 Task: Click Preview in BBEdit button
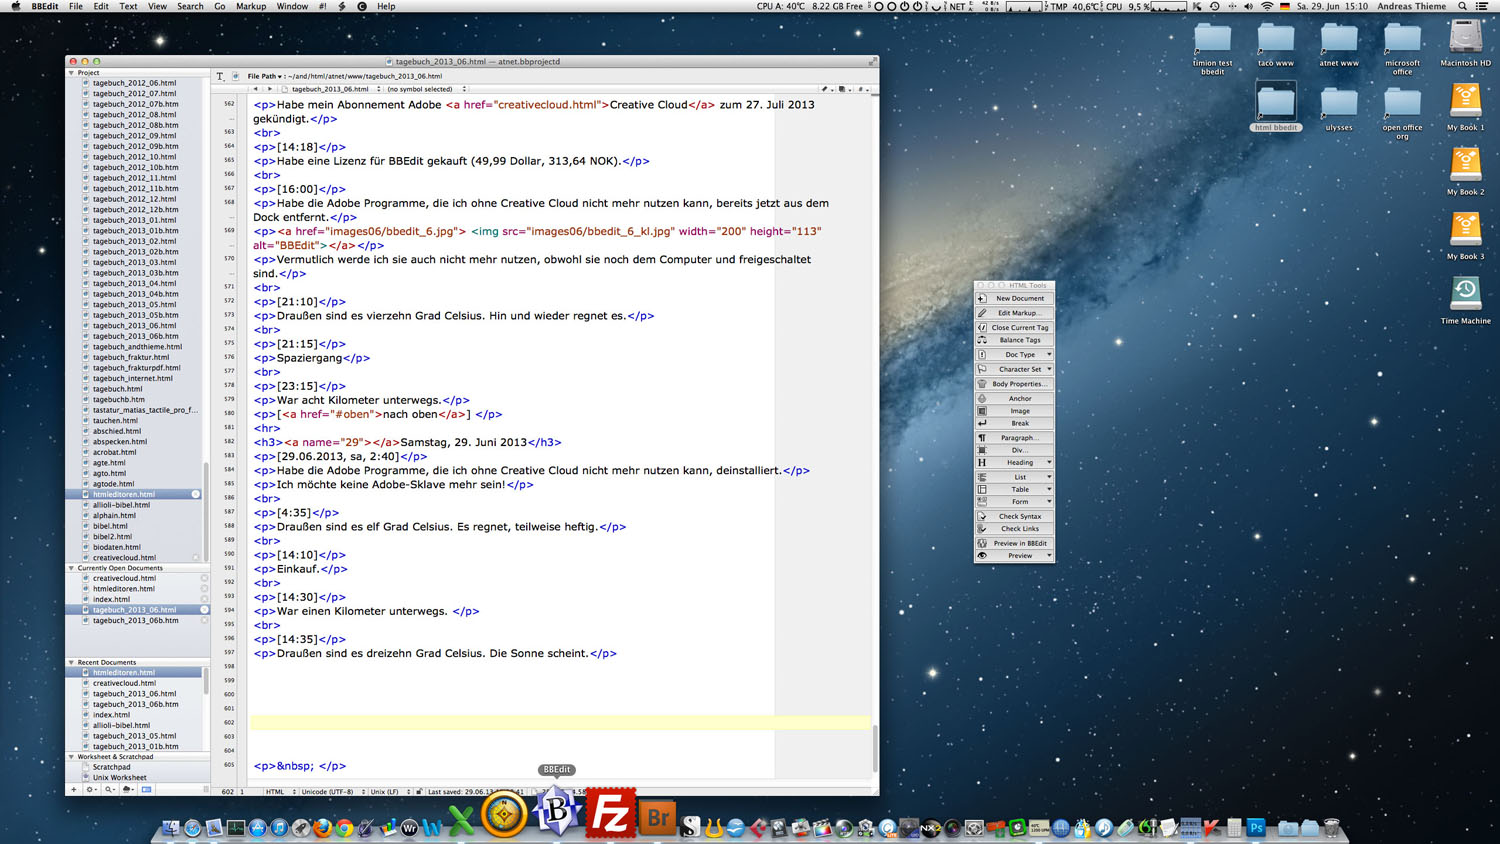click(x=1014, y=543)
